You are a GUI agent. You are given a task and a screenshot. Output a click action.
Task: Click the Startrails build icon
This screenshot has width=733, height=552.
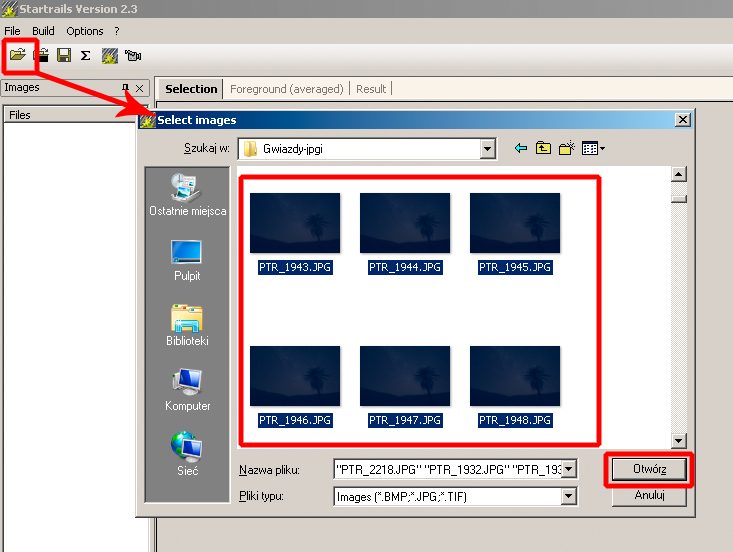[109, 56]
